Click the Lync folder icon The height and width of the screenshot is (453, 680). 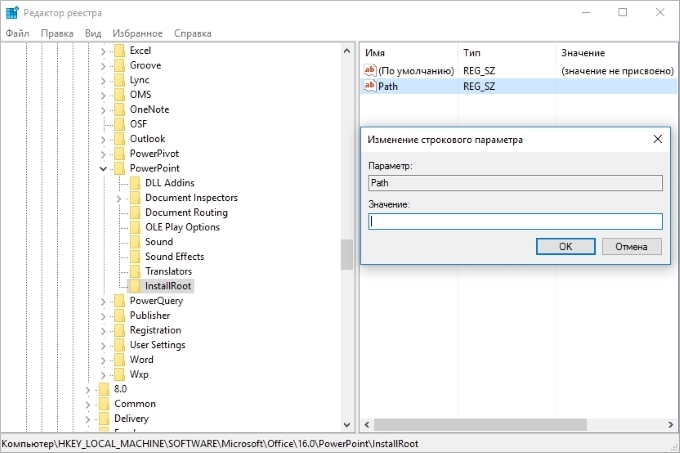[x=119, y=80]
